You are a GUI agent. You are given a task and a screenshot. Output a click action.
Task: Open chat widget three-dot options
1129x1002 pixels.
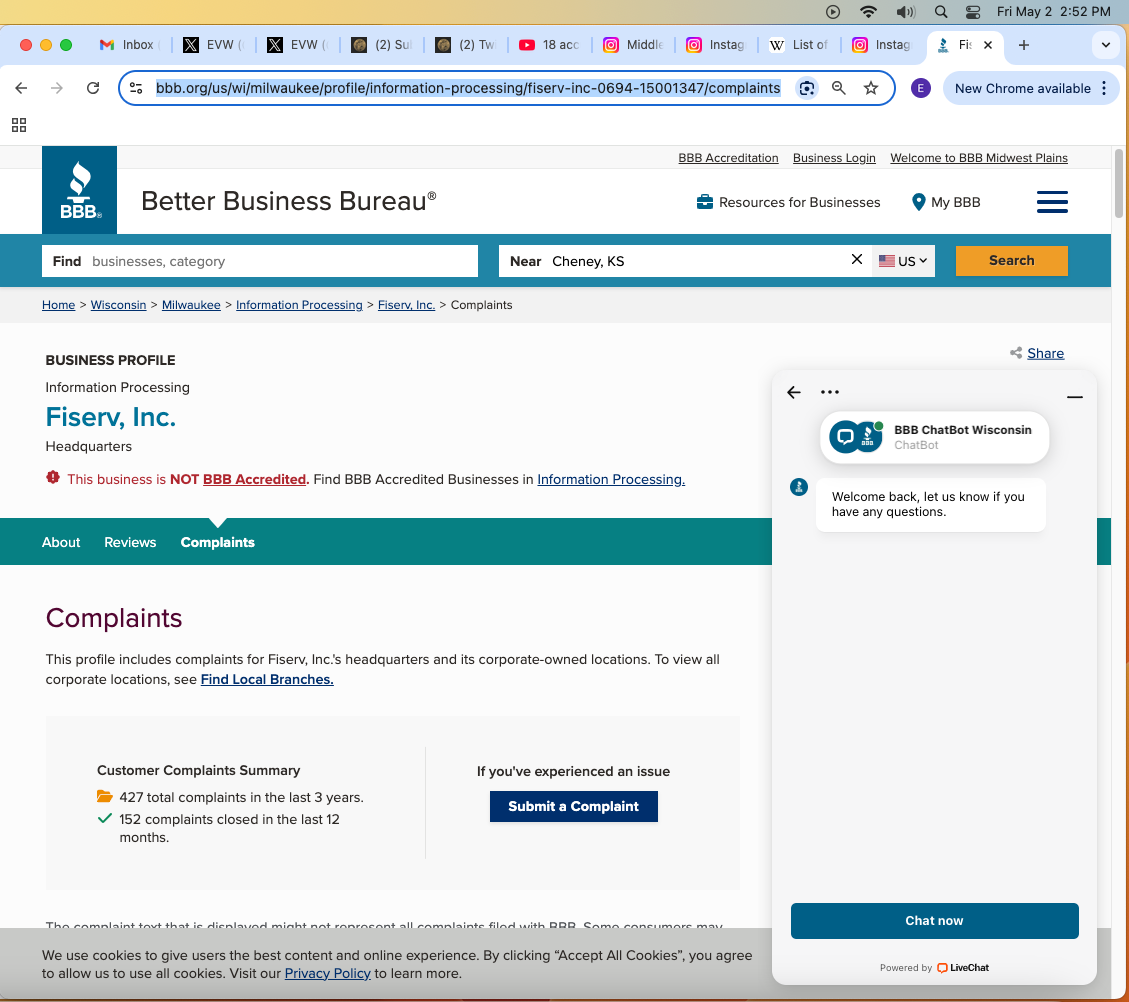click(829, 392)
